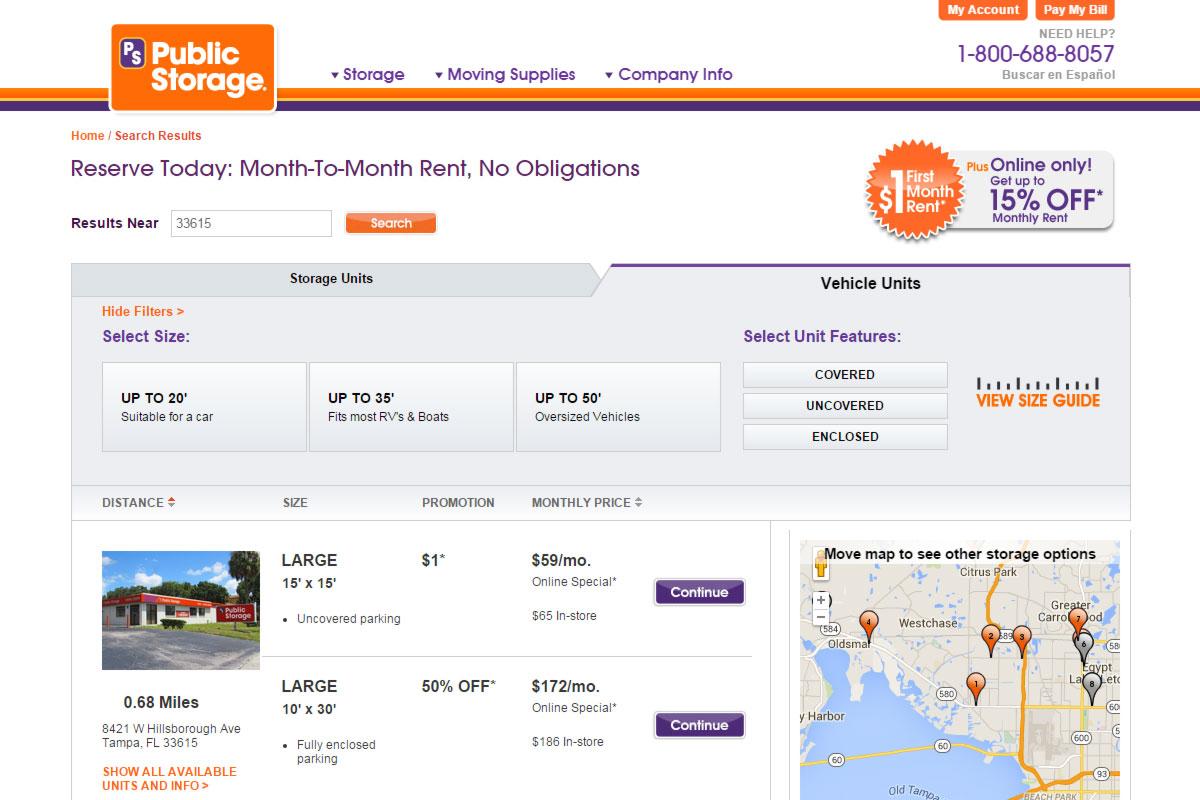The width and height of the screenshot is (1200, 800).
Task: Expand the Storage dropdown menu
Action: click(x=367, y=75)
